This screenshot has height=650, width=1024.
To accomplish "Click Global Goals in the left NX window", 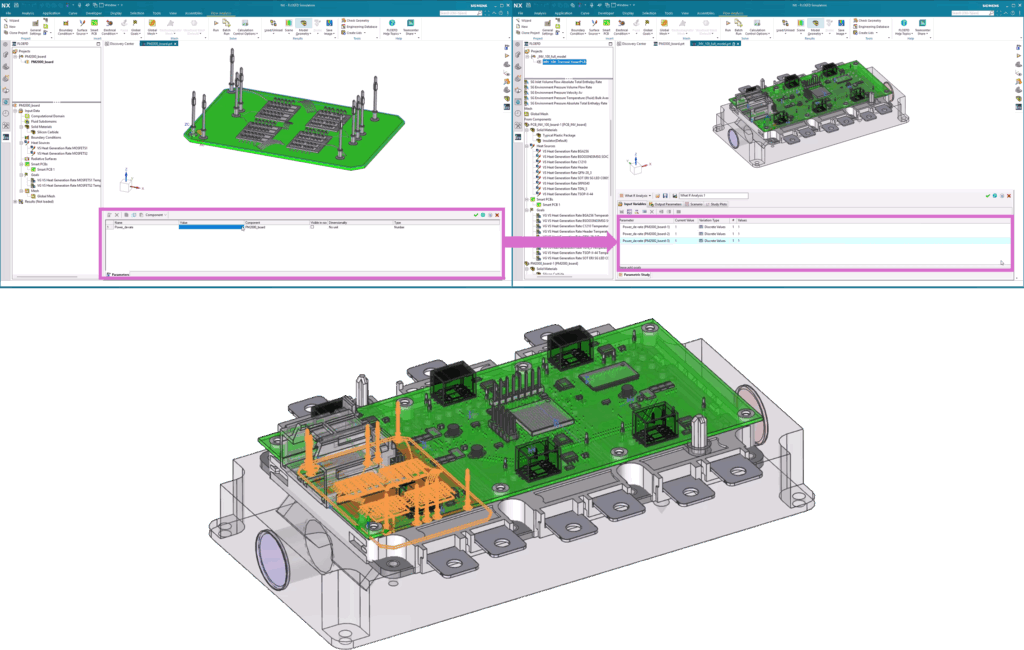I will [136, 27].
